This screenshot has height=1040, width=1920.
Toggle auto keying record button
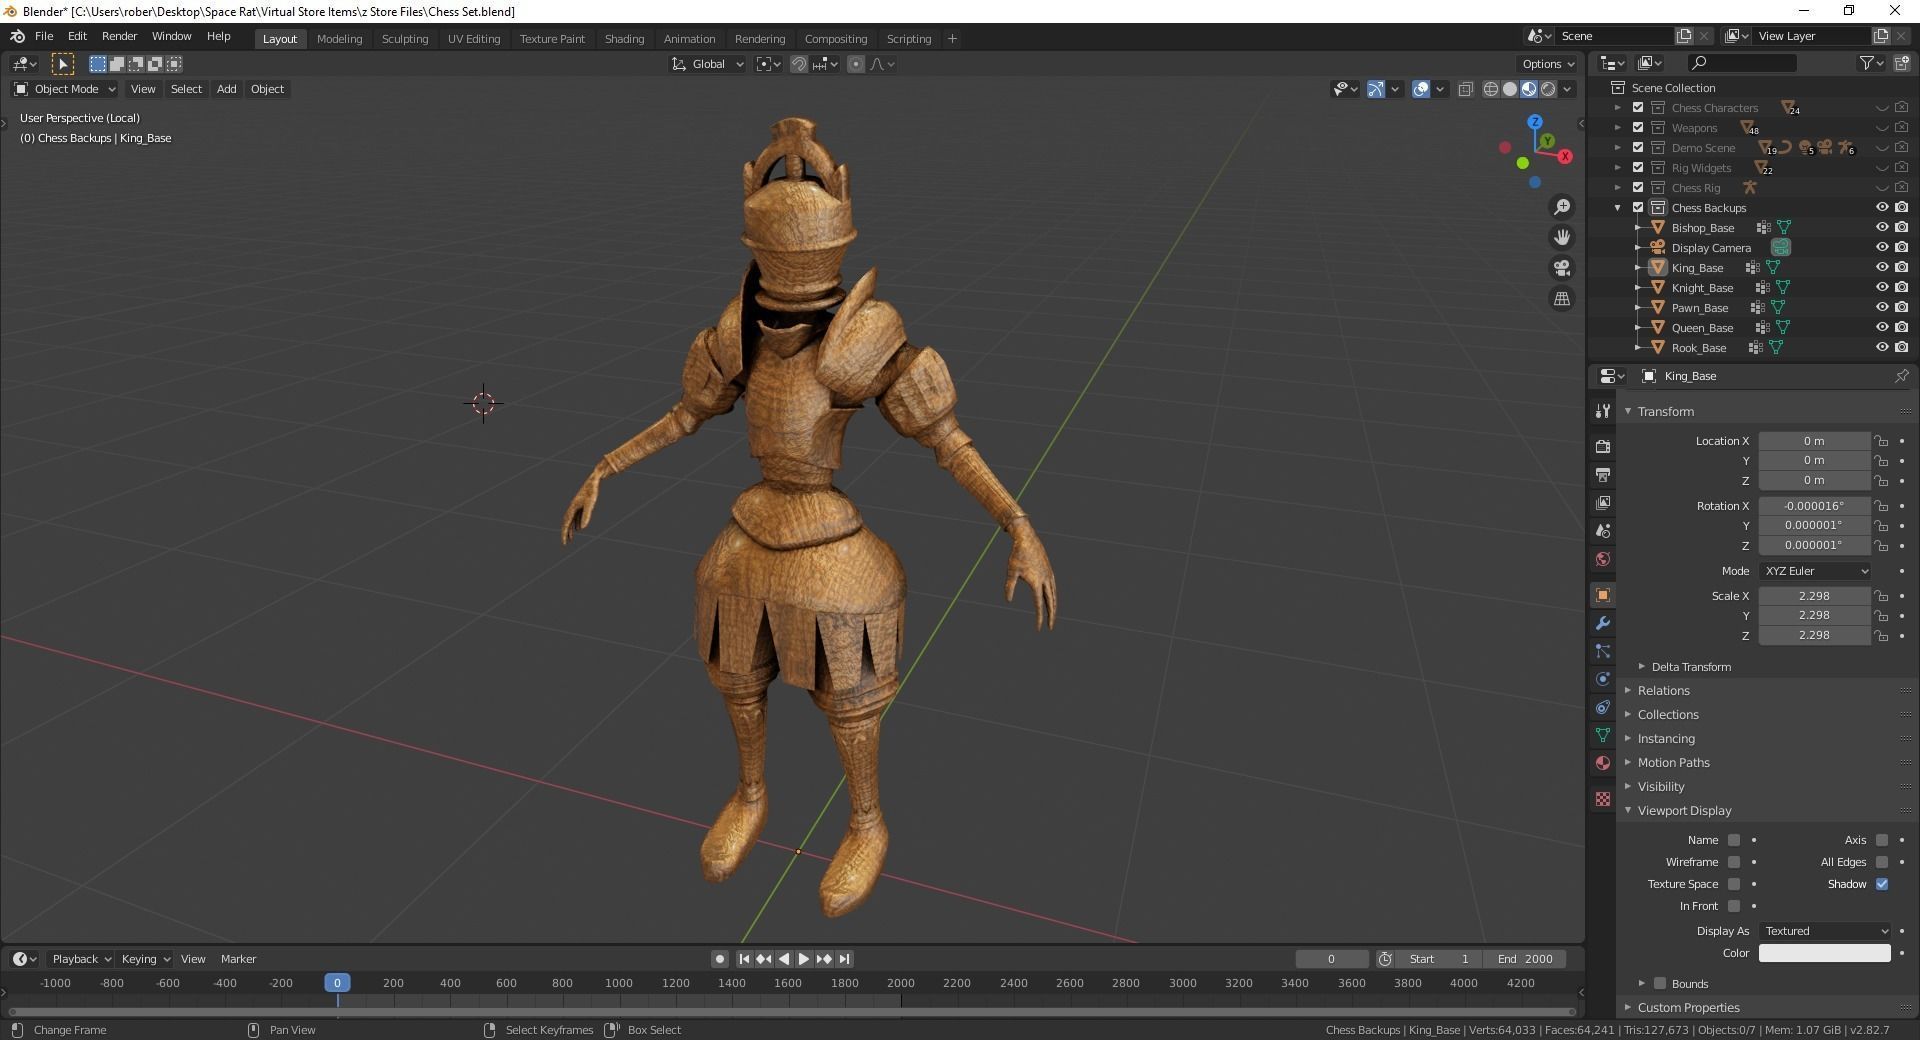tap(719, 959)
